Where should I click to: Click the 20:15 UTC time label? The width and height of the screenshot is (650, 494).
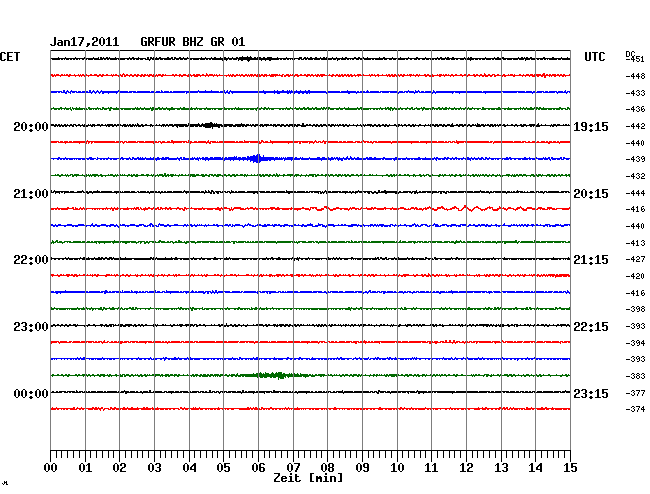591,194
